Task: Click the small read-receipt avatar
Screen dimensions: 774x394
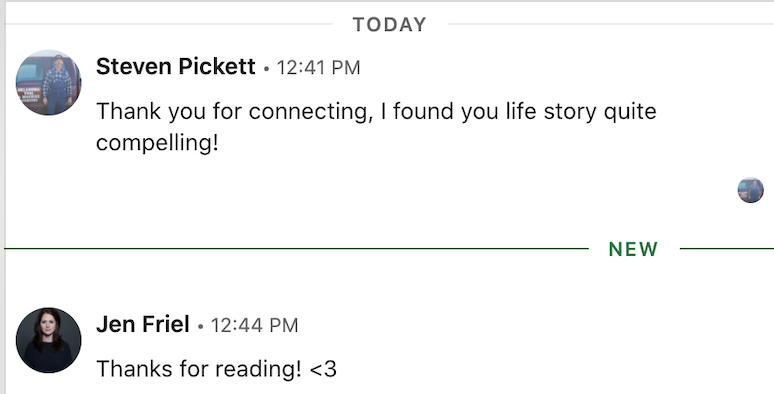Action: pyautogui.click(x=750, y=190)
